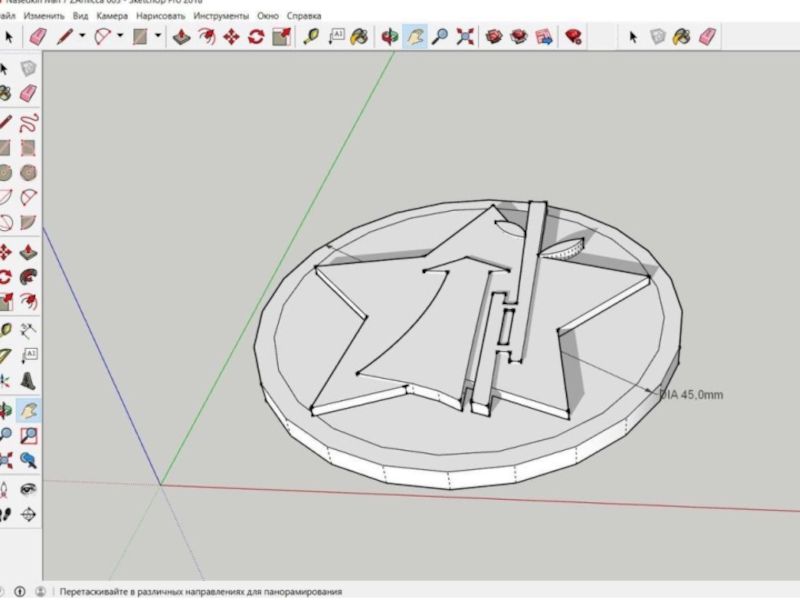Select the Tape Measure tool
800x600 pixels.
click(311, 37)
